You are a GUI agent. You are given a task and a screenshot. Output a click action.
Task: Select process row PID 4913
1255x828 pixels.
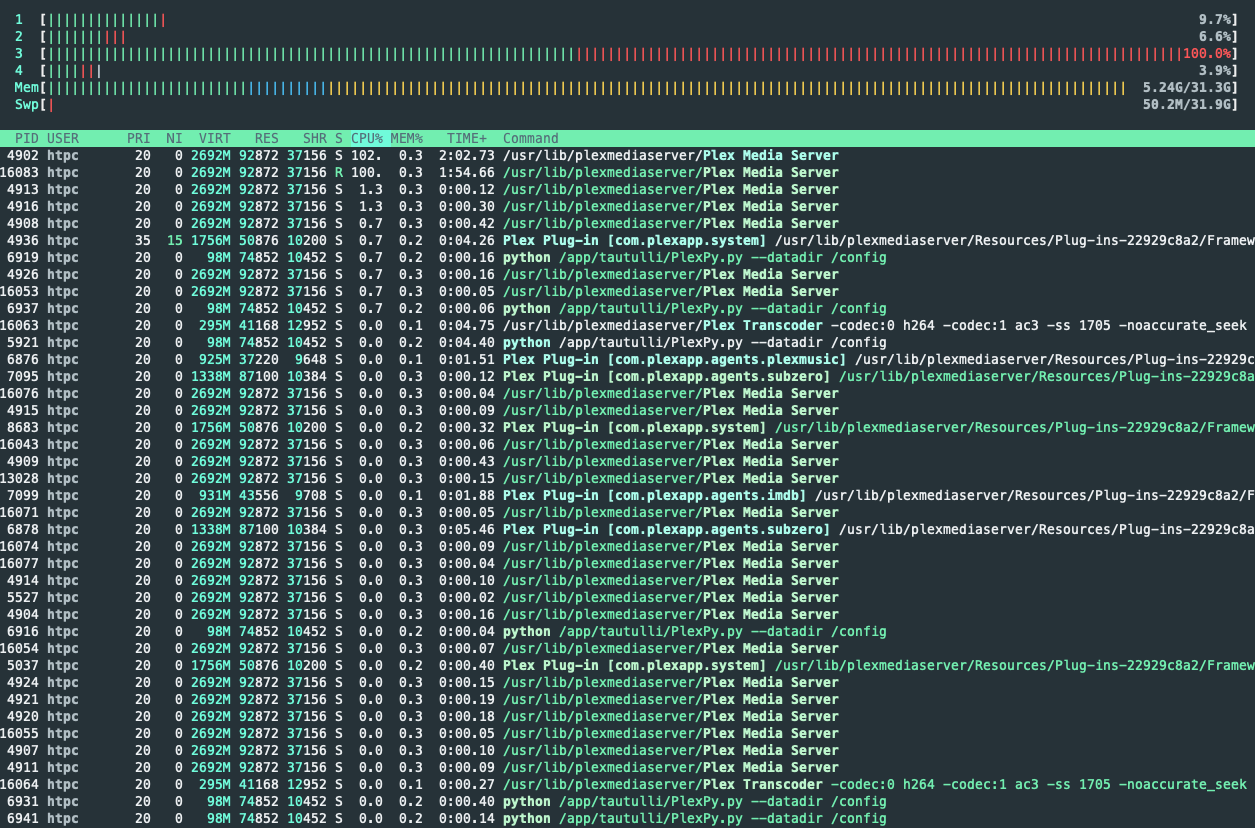click(x=627, y=189)
